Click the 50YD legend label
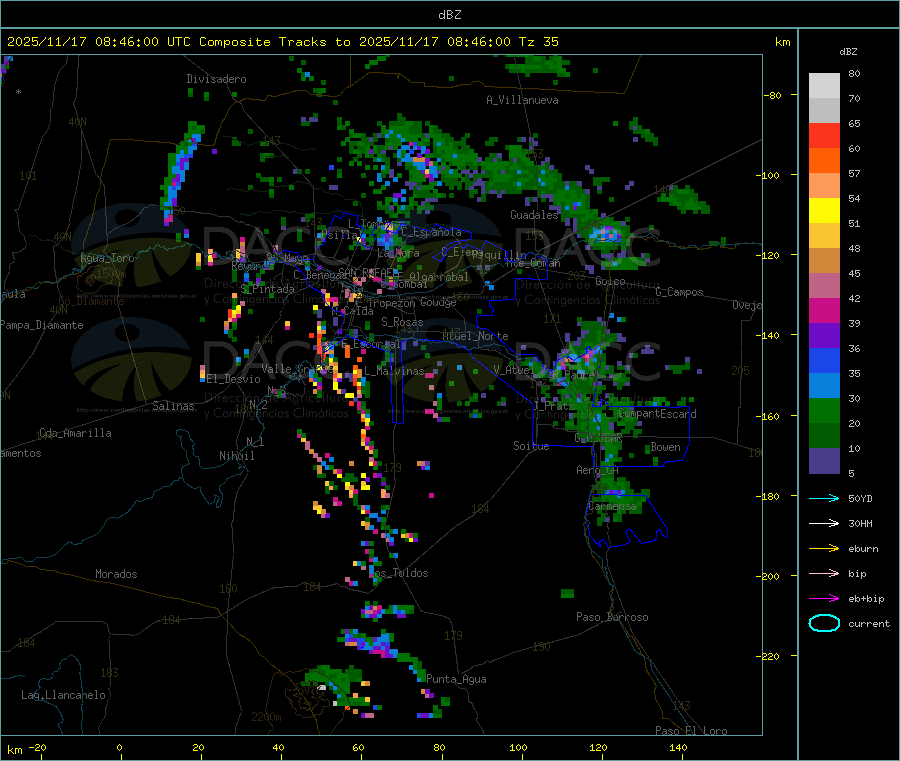Image resolution: width=900 pixels, height=761 pixels. pos(860,499)
